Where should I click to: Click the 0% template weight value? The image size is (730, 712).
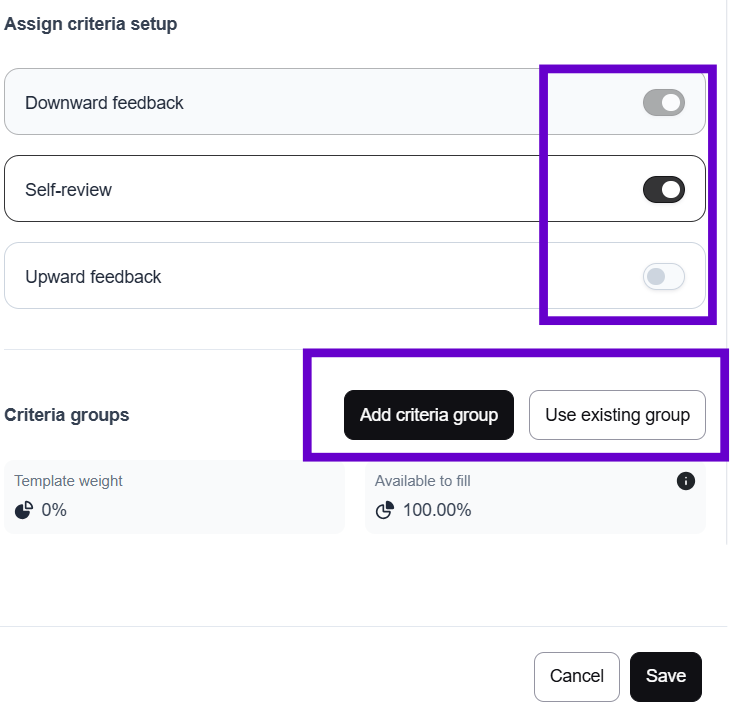pos(54,510)
